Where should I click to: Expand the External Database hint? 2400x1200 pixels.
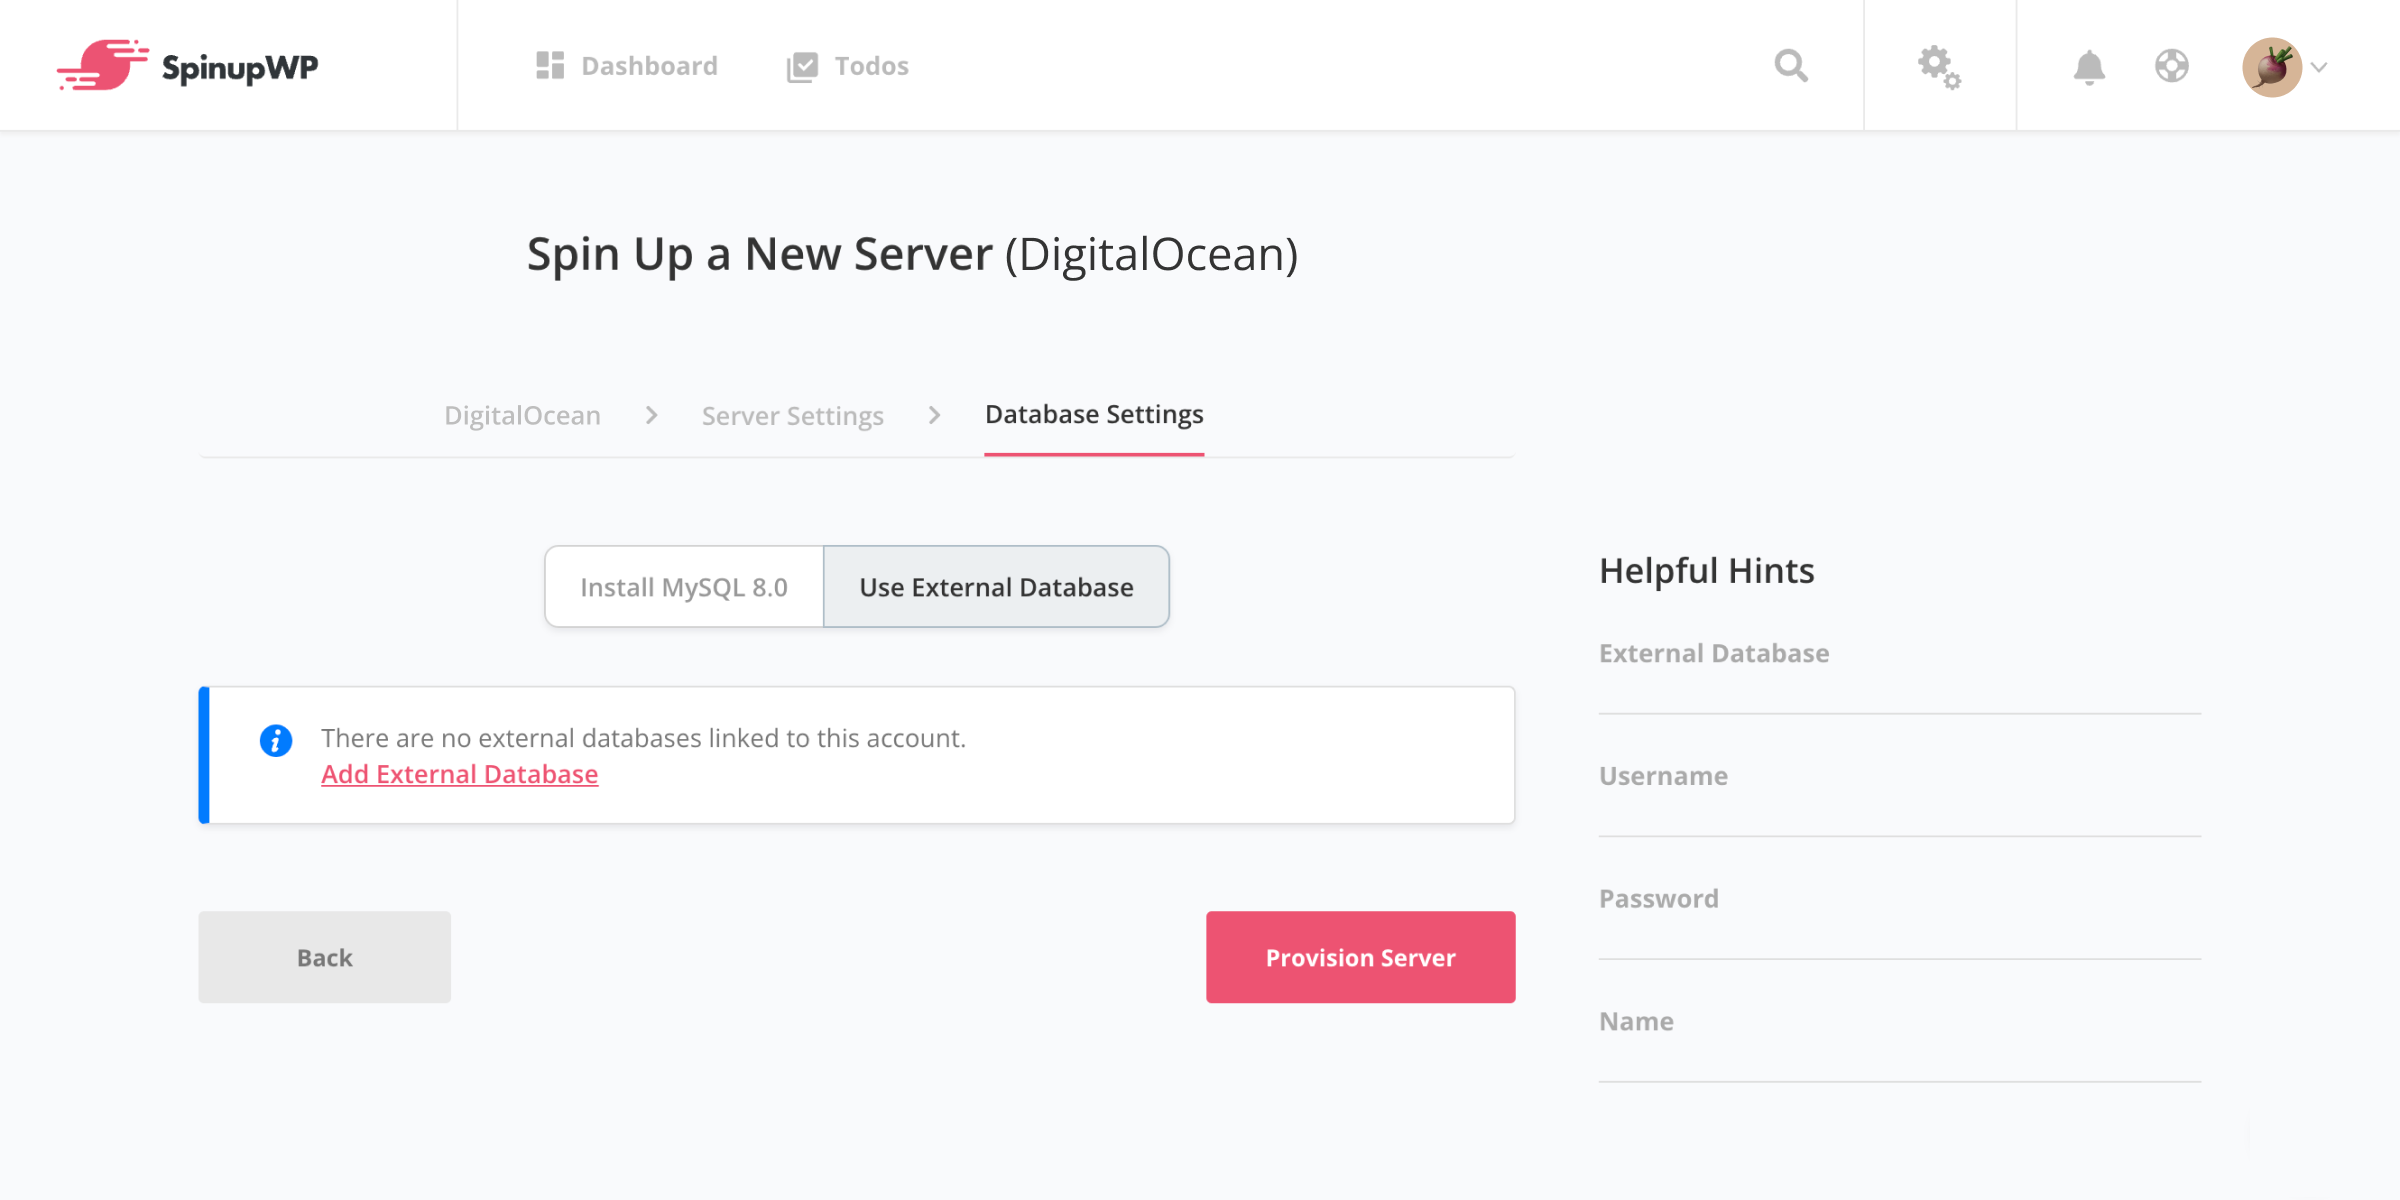coord(1899,653)
